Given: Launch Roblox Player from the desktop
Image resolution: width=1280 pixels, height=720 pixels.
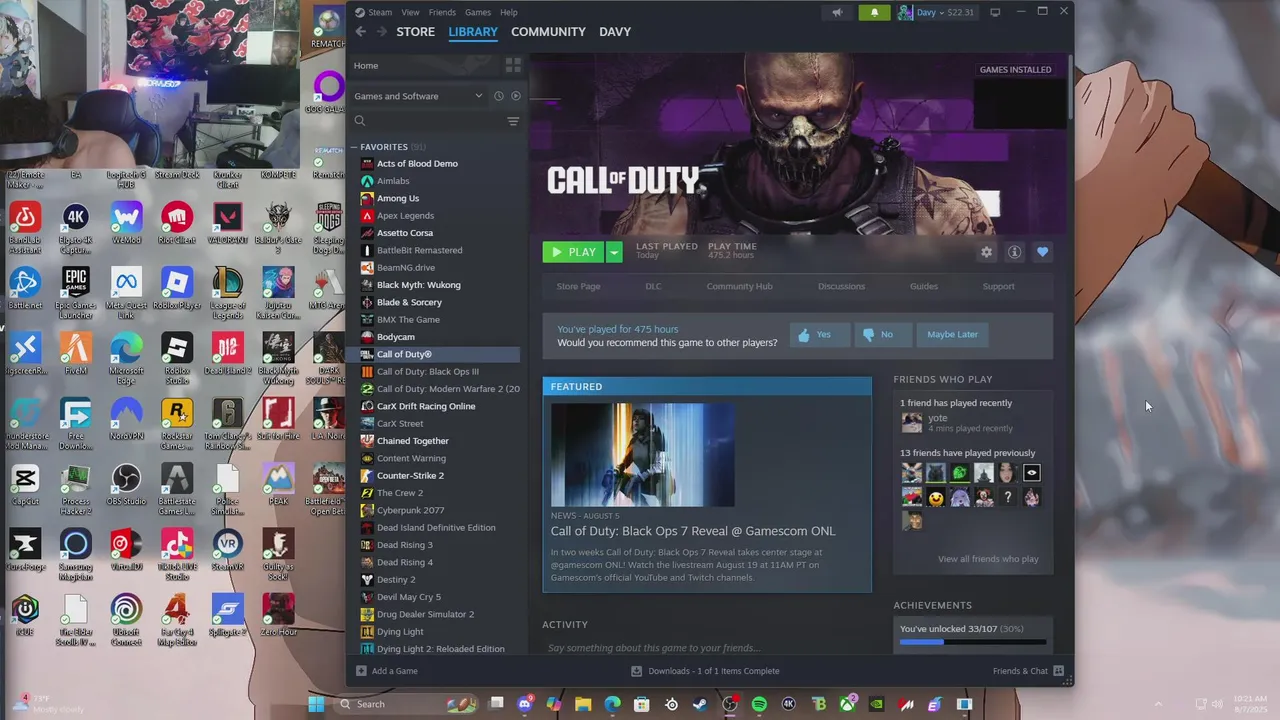Looking at the screenshot, I should (177, 288).
